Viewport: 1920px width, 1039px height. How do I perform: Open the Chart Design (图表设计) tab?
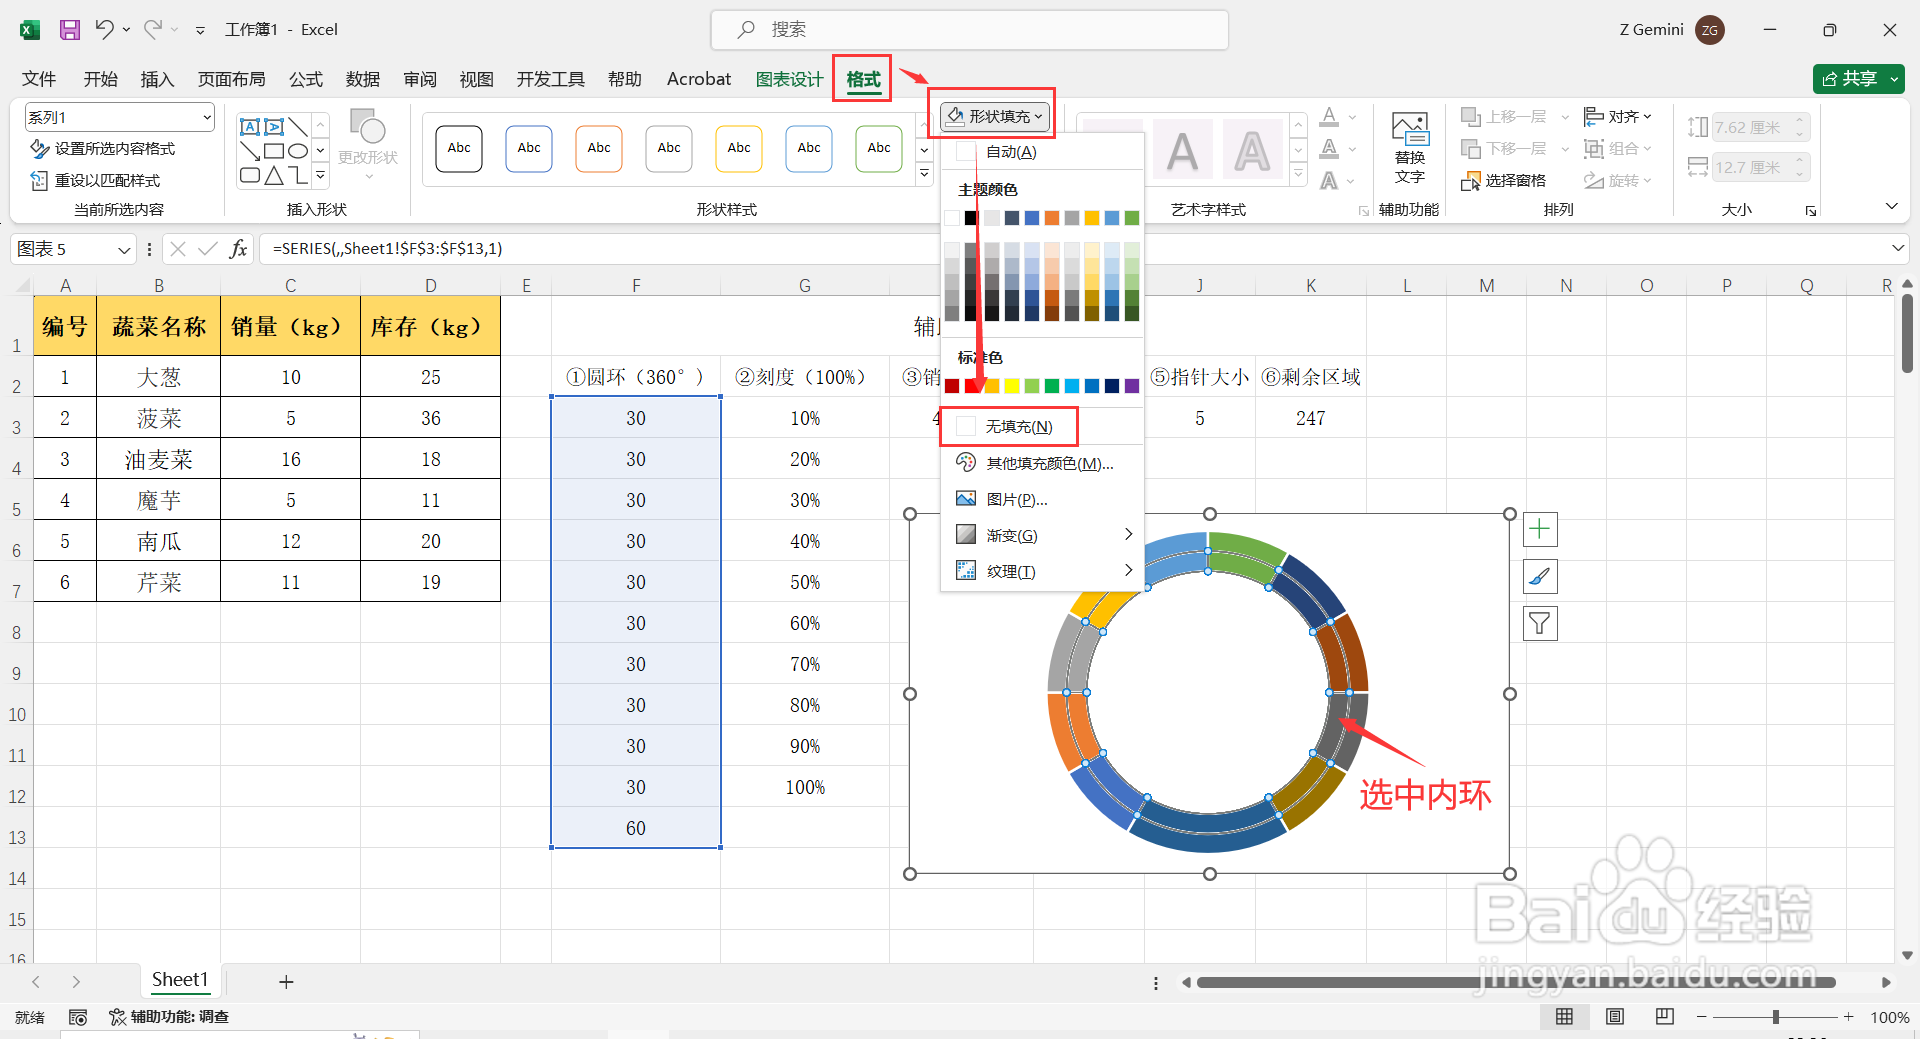pyautogui.click(x=789, y=79)
